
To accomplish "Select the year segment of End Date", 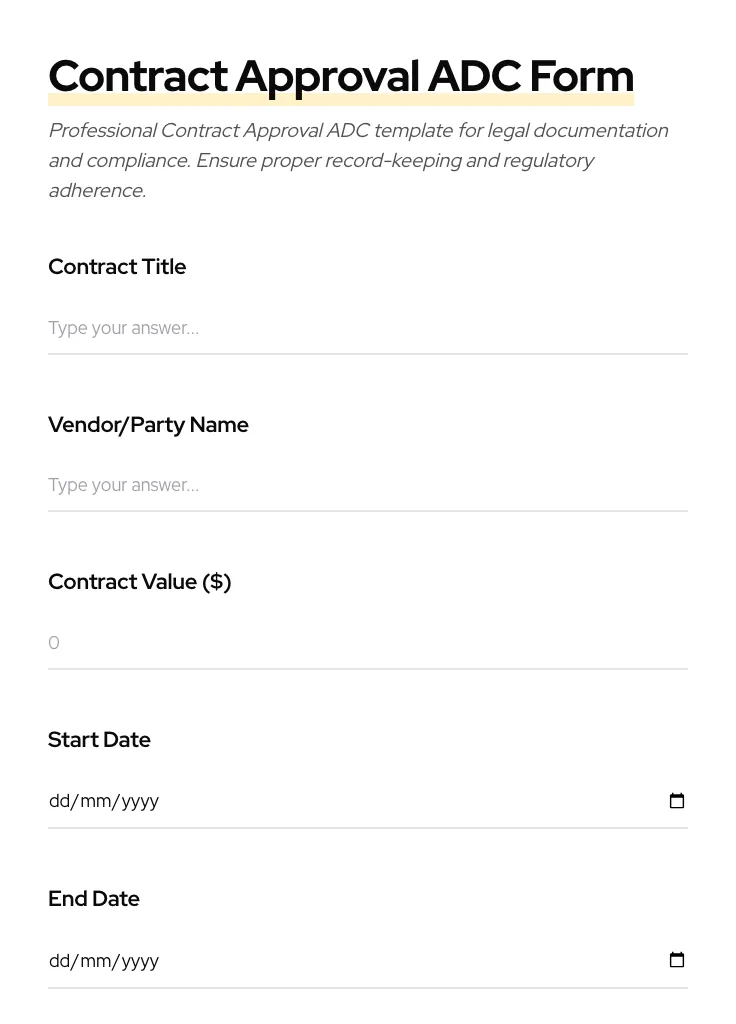I will (x=140, y=961).
